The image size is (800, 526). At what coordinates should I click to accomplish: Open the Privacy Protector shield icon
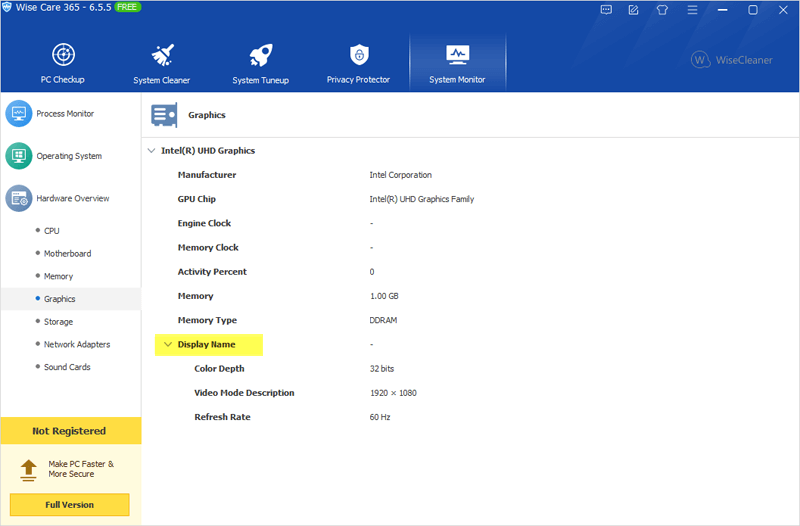click(x=359, y=55)
